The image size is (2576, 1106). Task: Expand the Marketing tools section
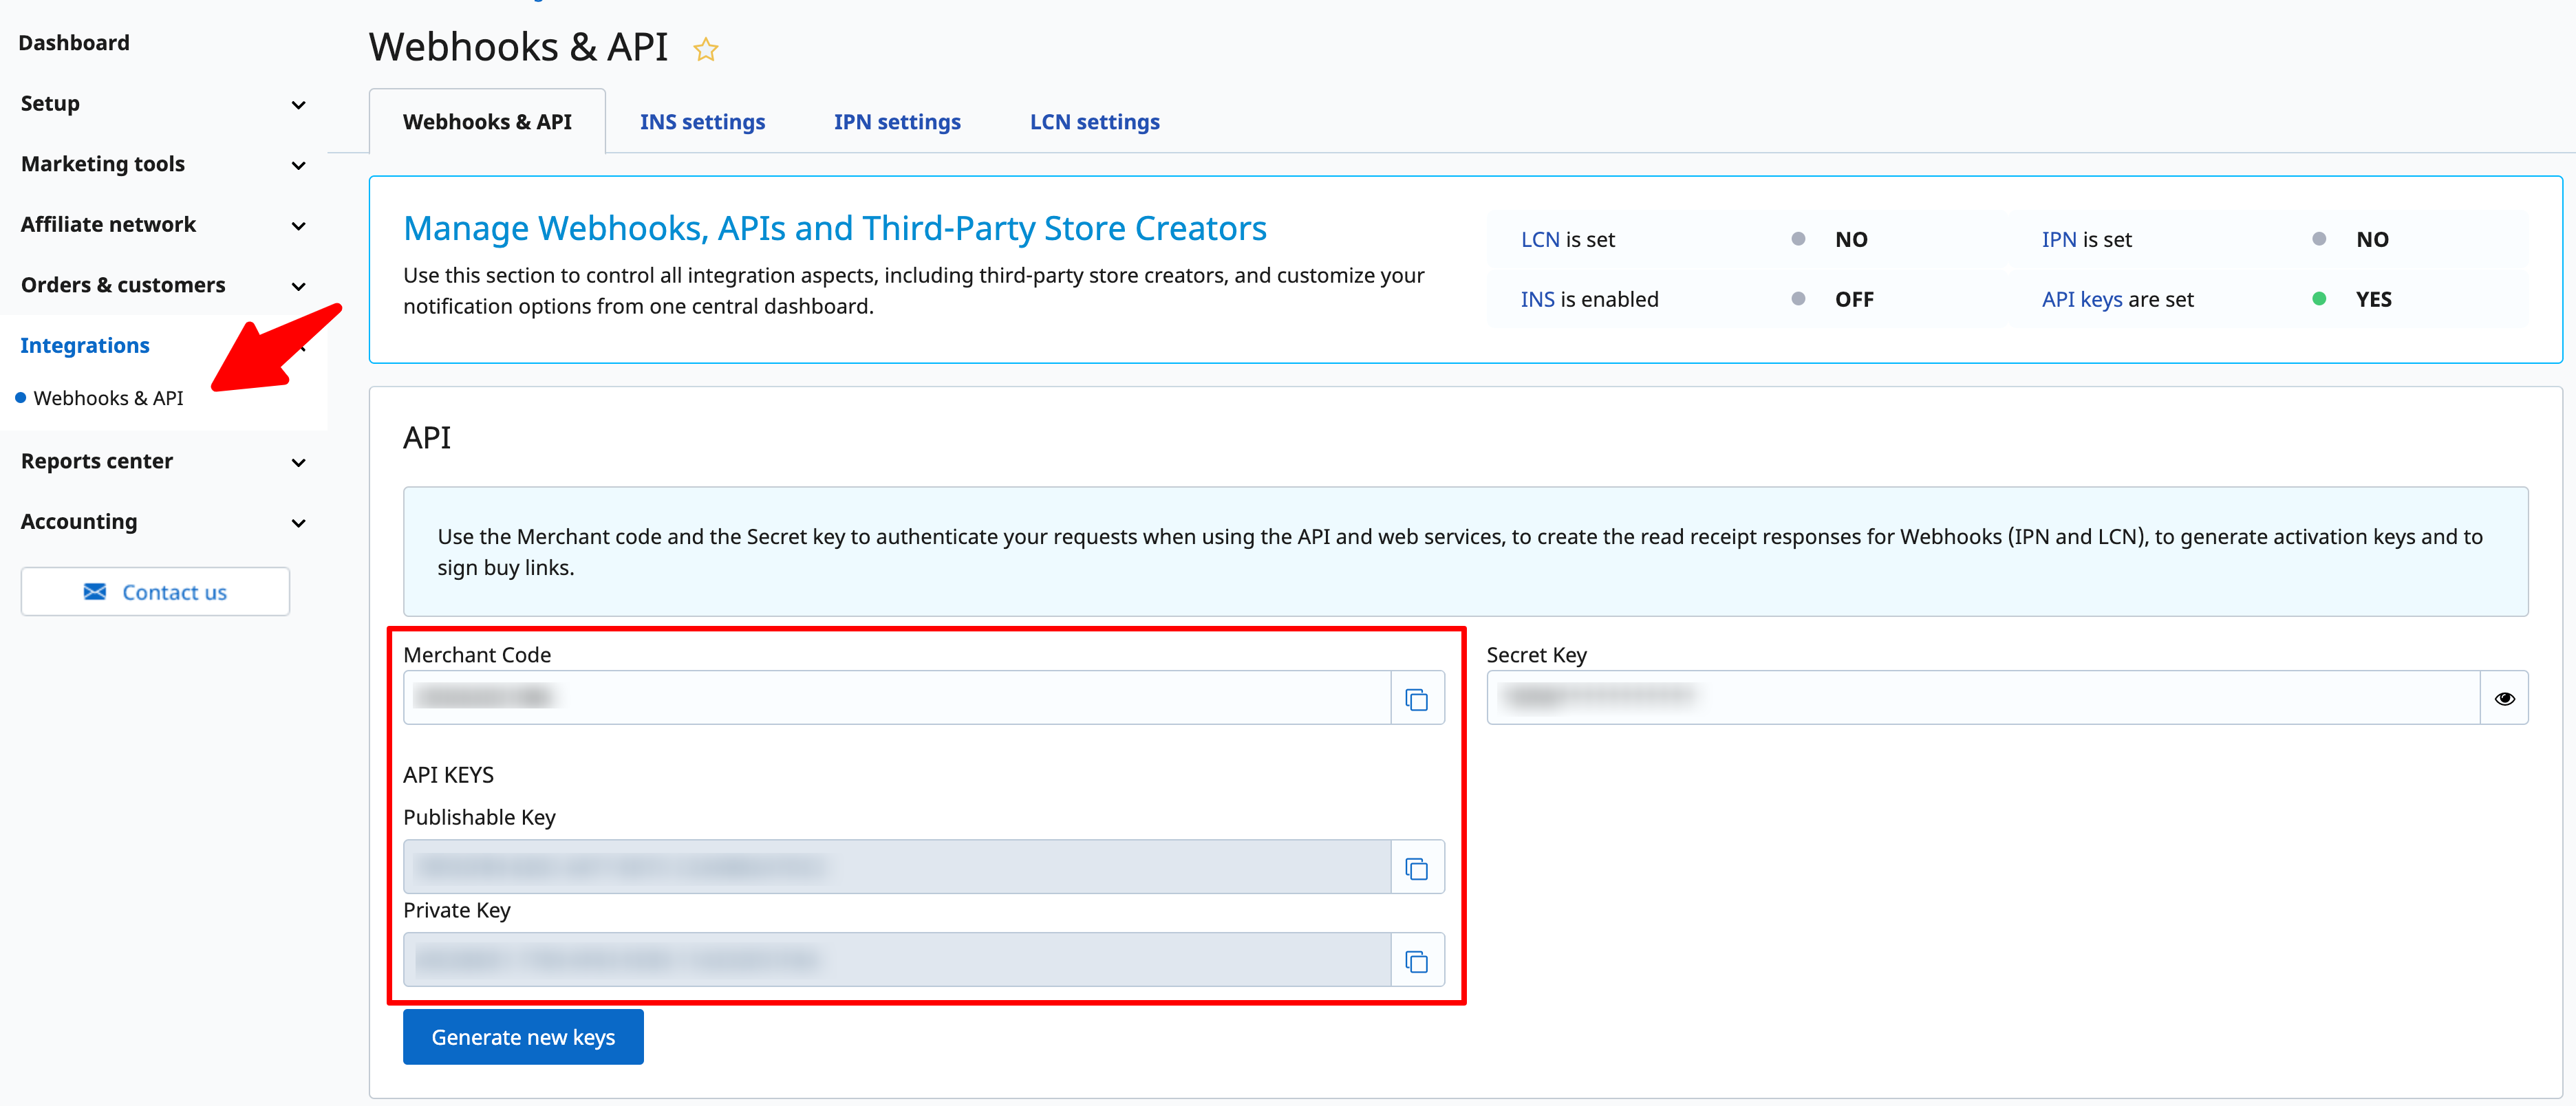pos(298,165)
